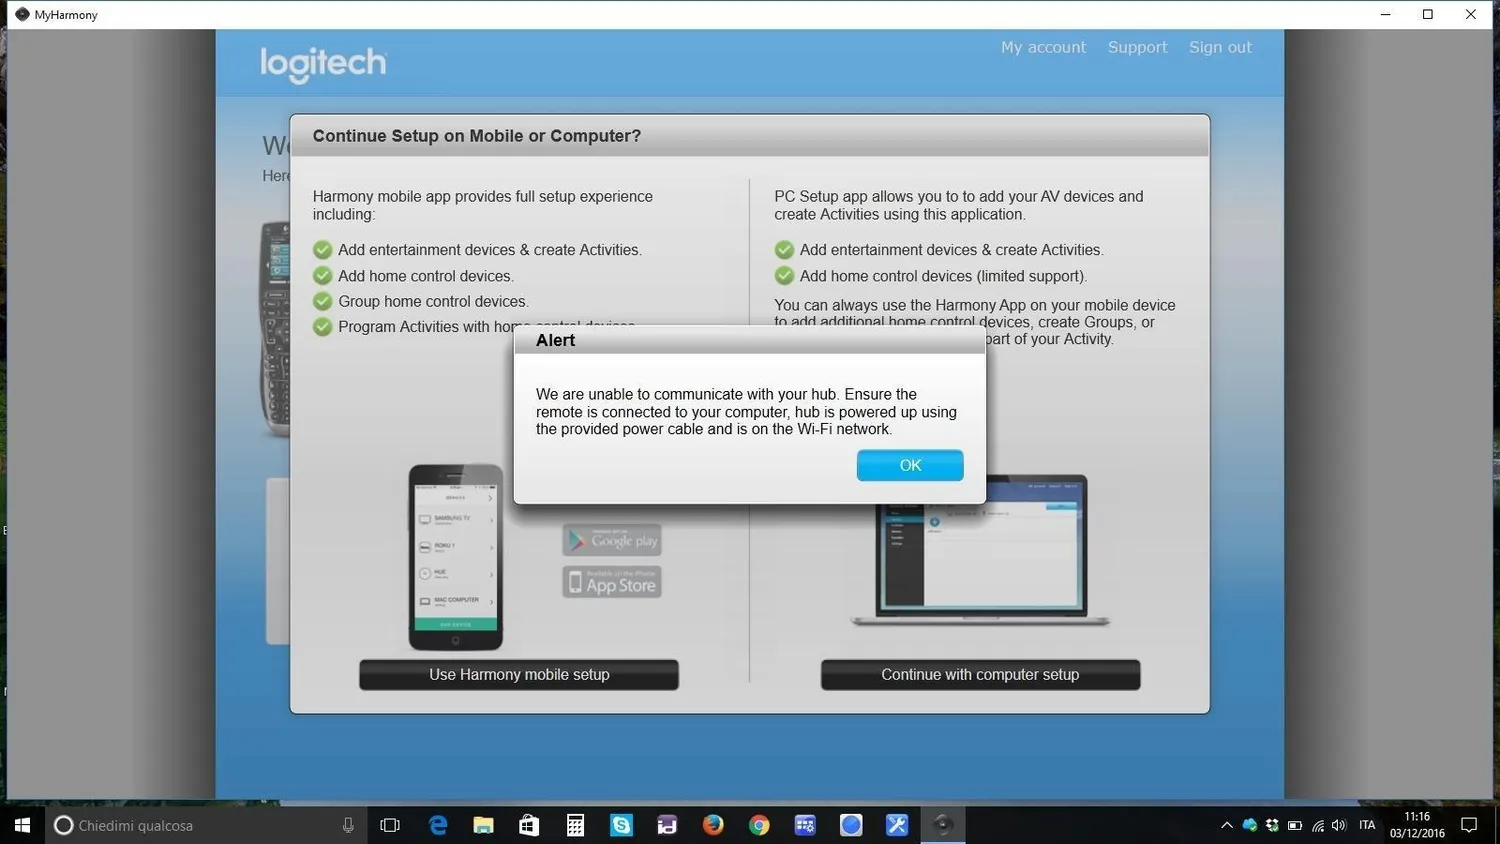1500x844 pixels.
Task: Click the ITA language indicator
Action: 1367,825
